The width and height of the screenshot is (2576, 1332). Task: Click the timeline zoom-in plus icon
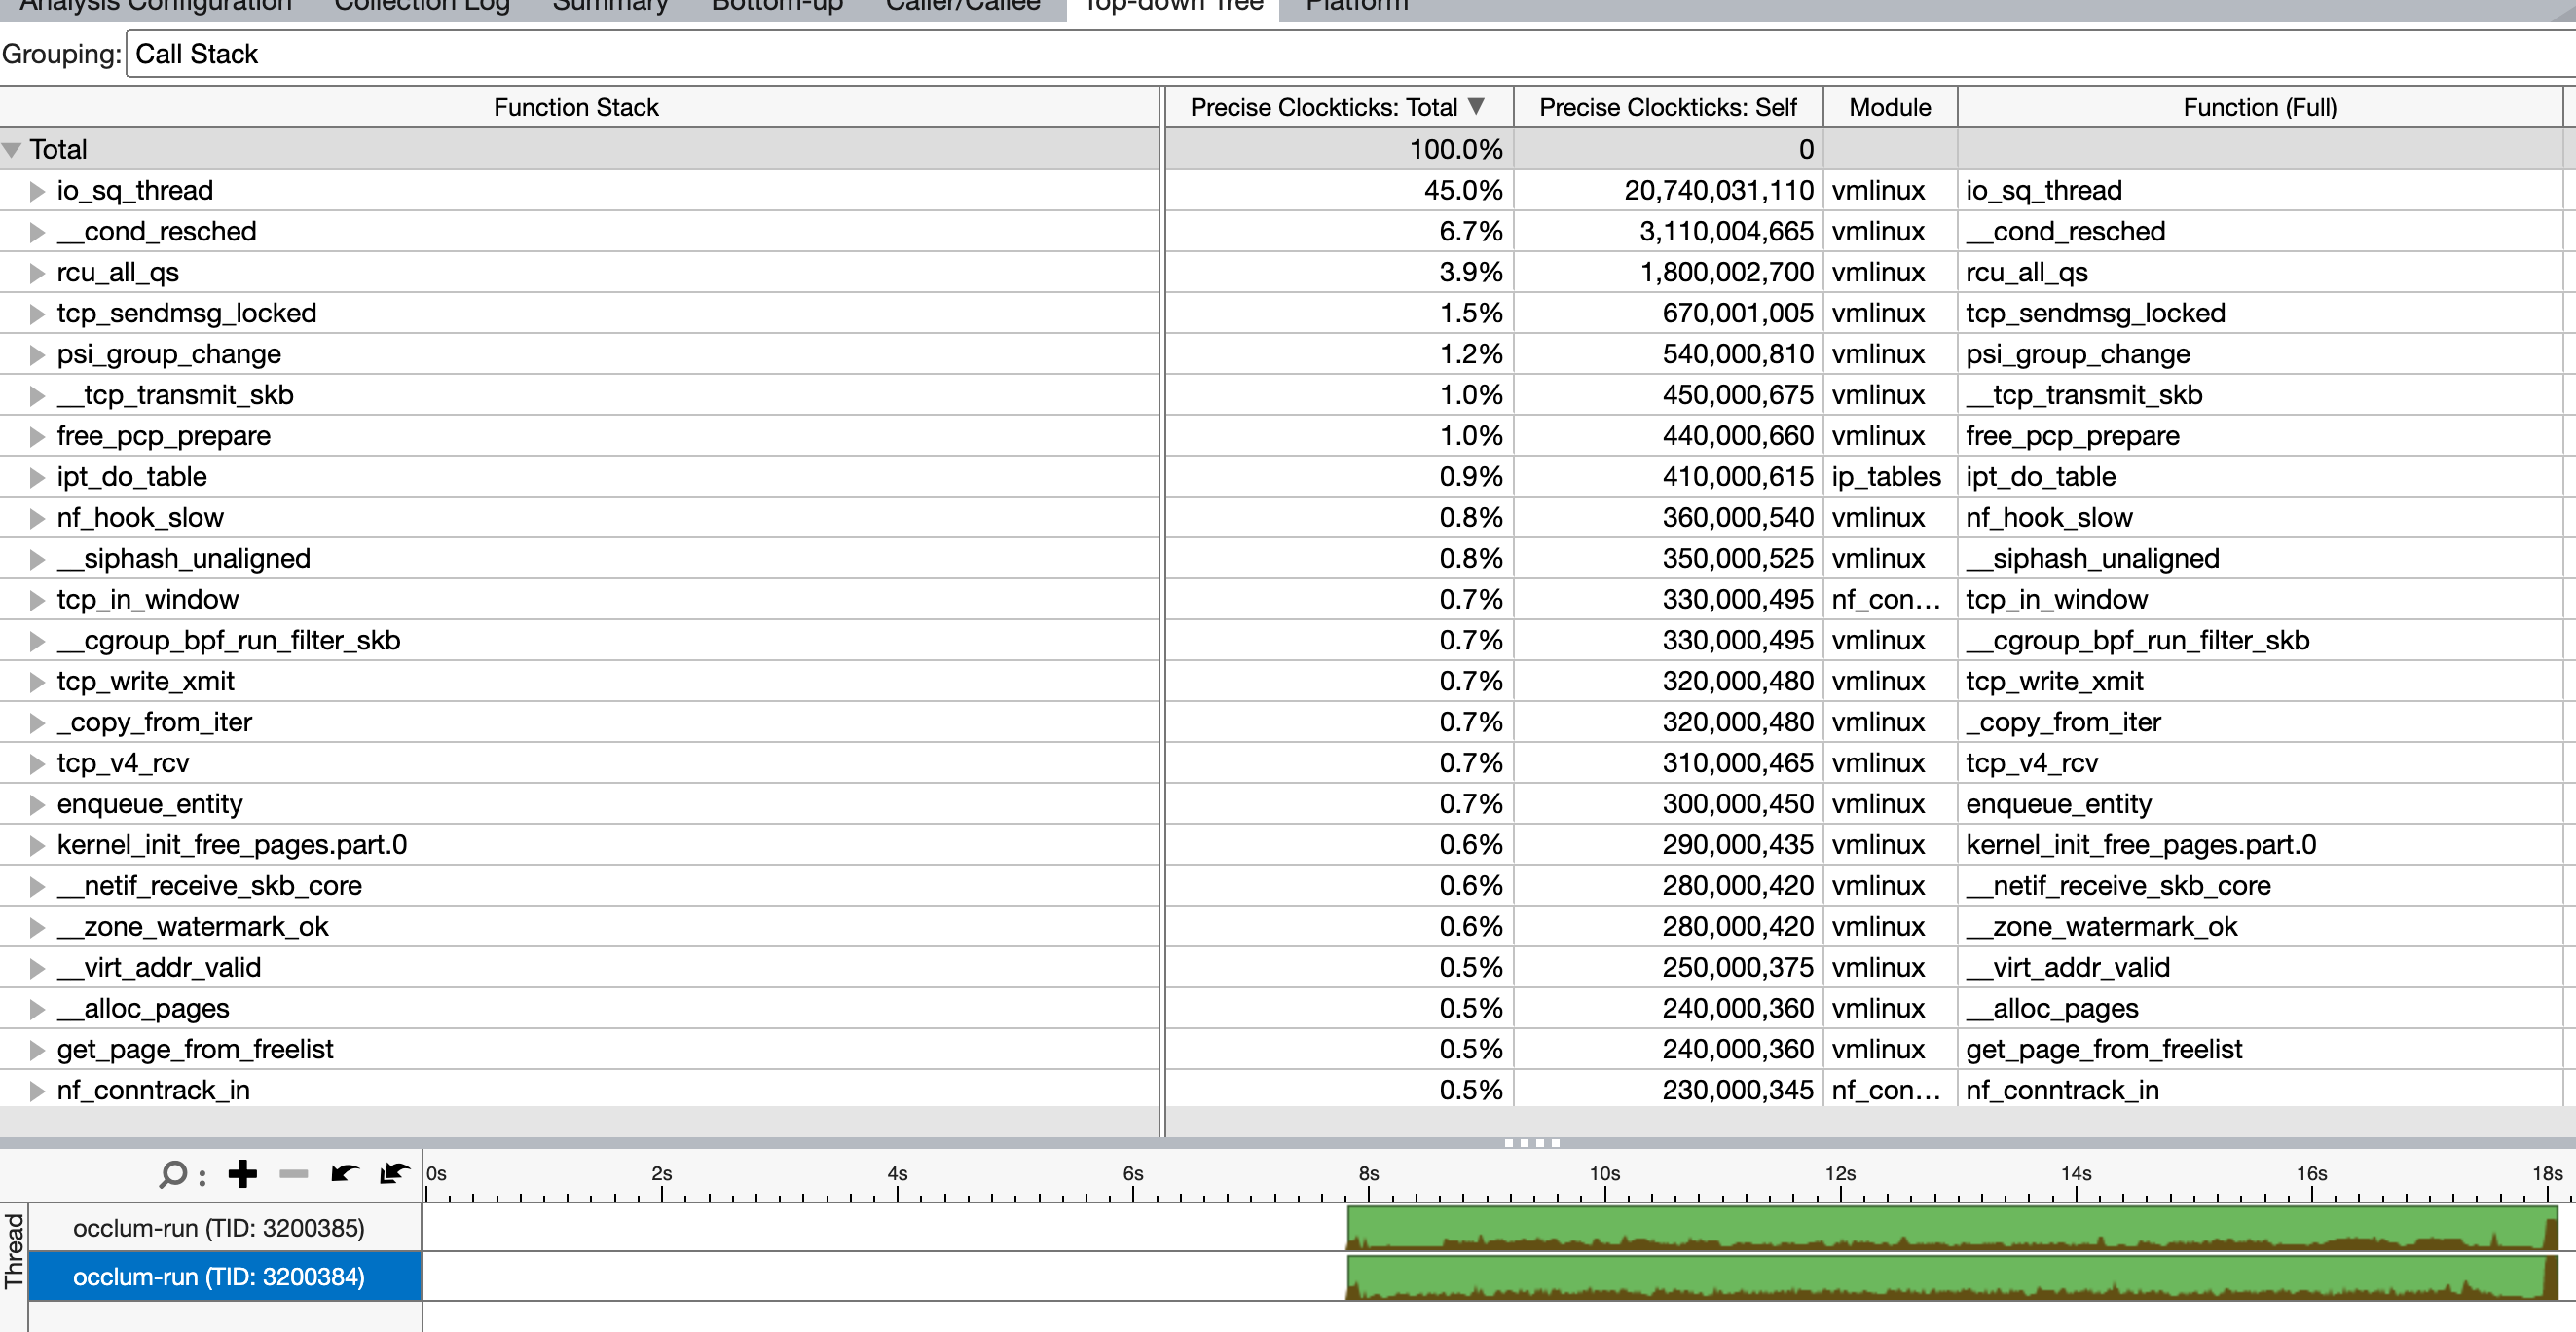[x=242, y=1174]
